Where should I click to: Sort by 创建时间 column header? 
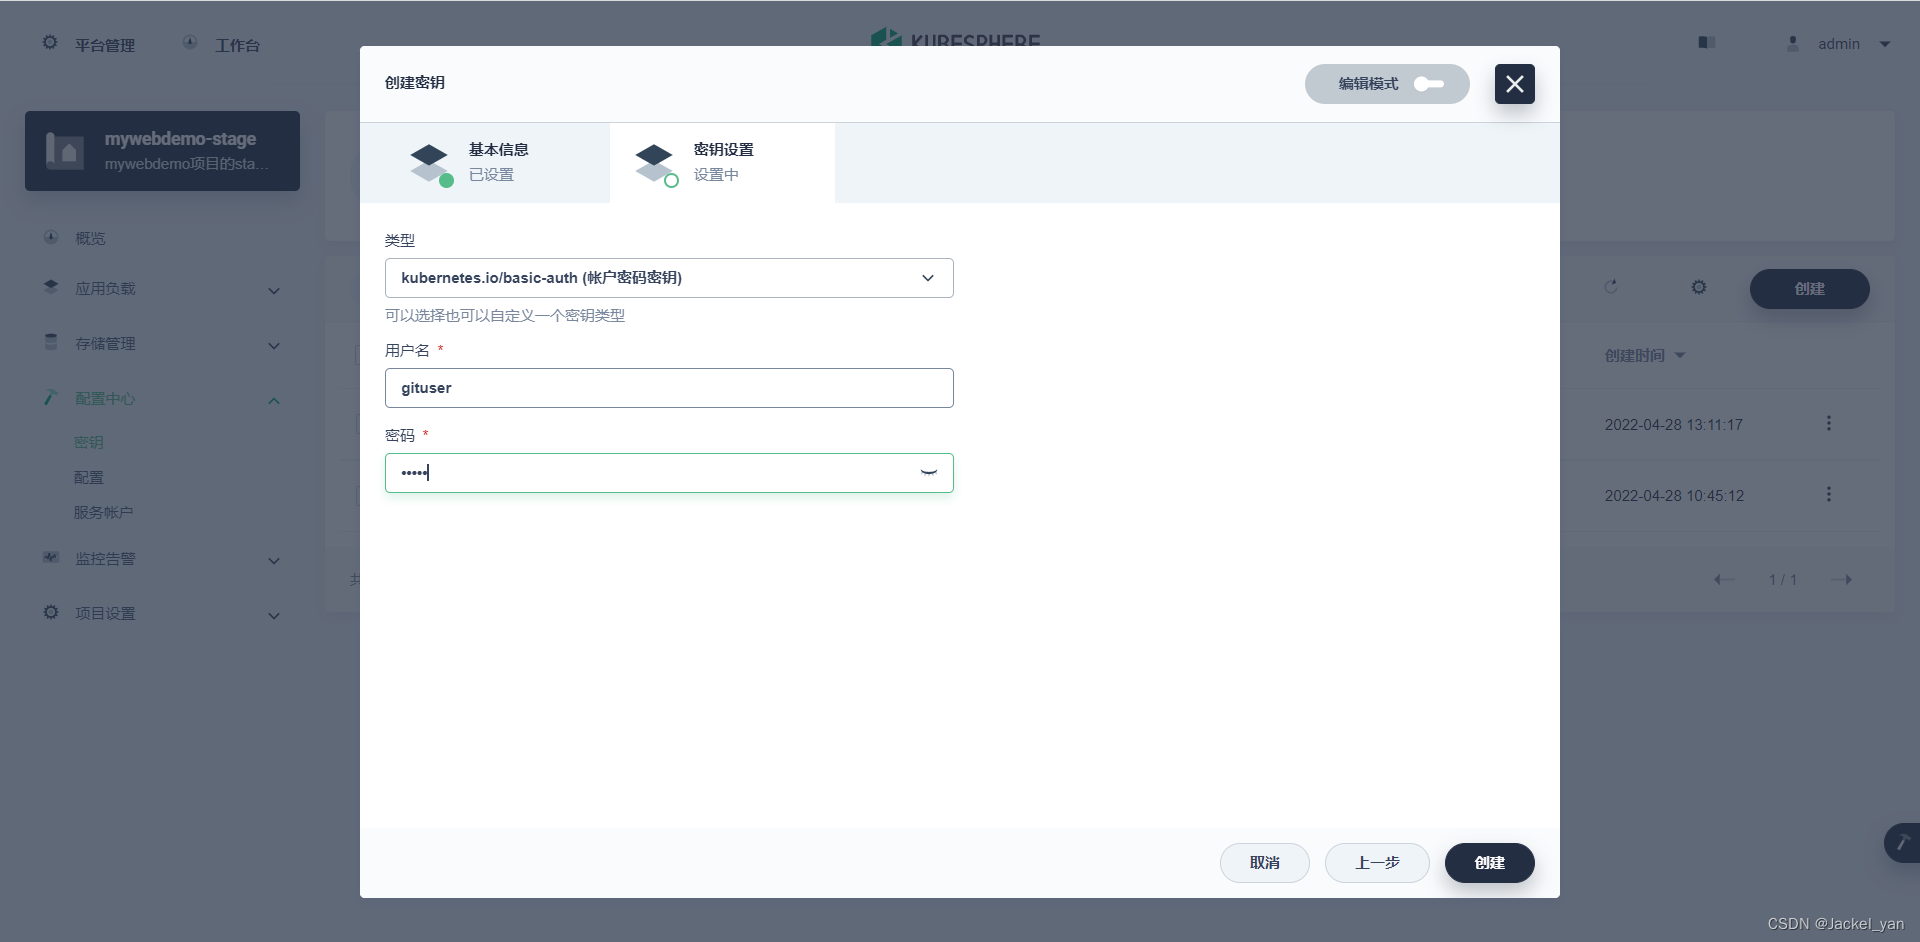(1645, 355)
